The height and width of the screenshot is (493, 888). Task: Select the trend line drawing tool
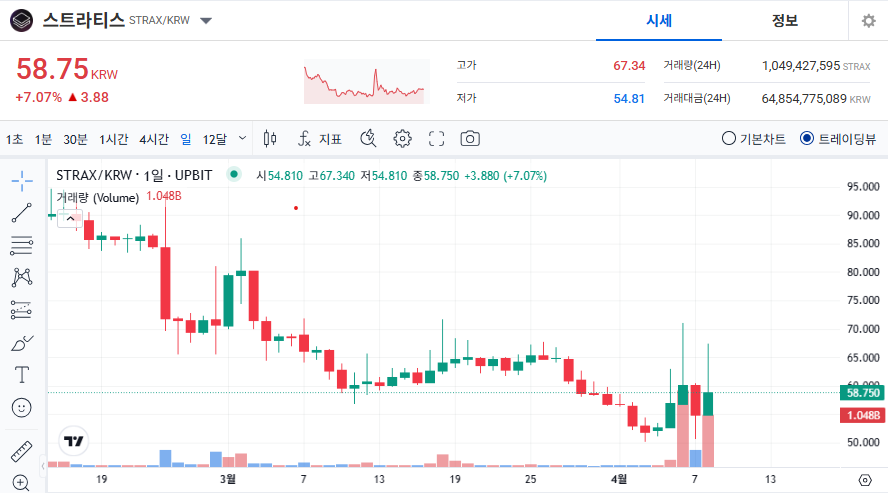pyautogui.click(x=22, y=213)
